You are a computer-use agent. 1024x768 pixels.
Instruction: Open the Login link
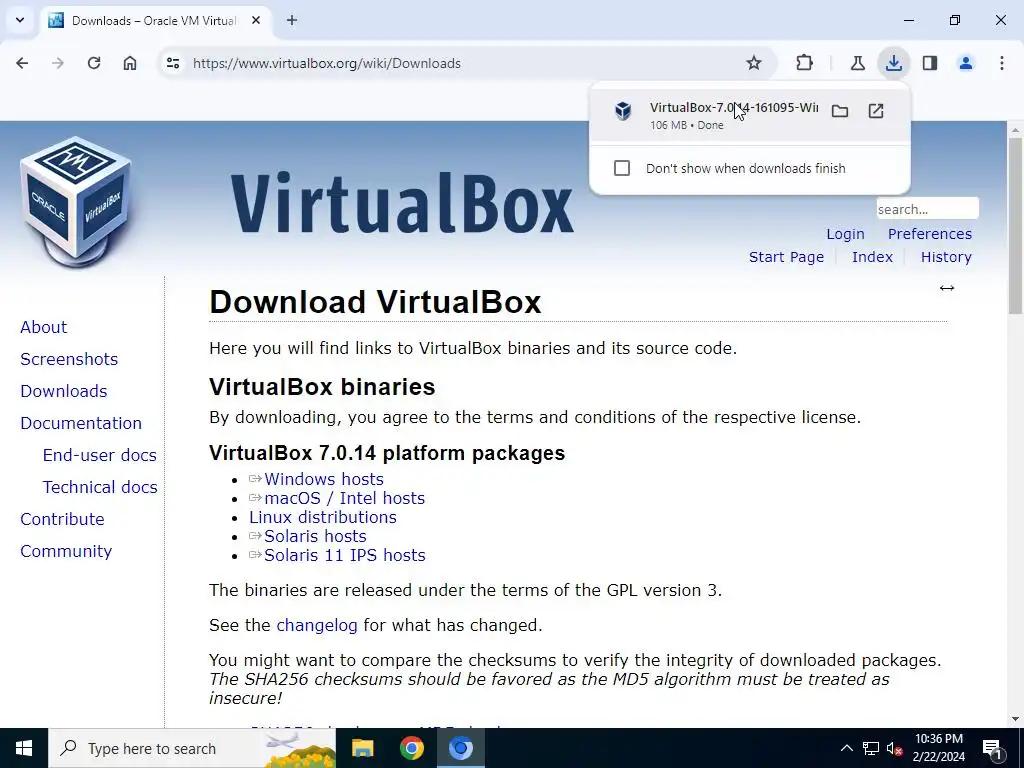845,234
